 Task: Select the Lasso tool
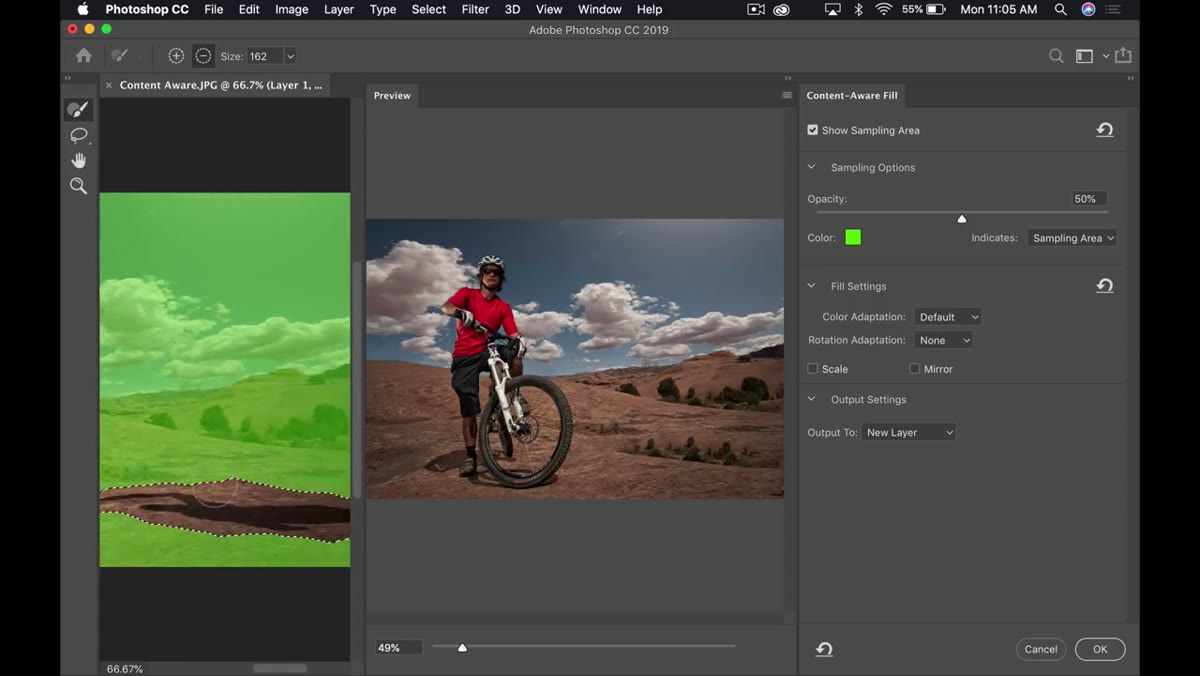pos(79,135)
